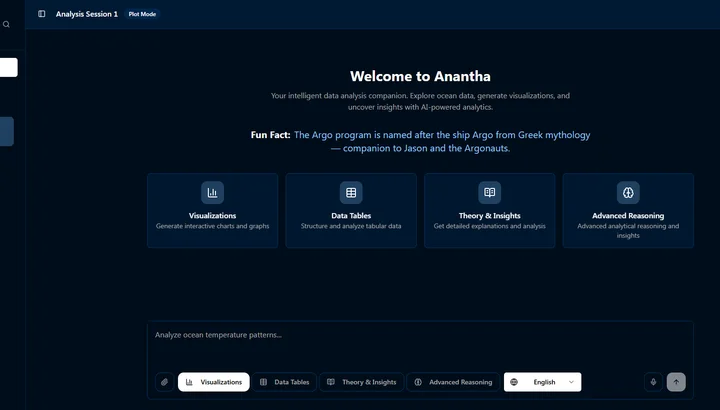
Task: Click the globe icon in the language selector
Action: [x=514, y=382]
